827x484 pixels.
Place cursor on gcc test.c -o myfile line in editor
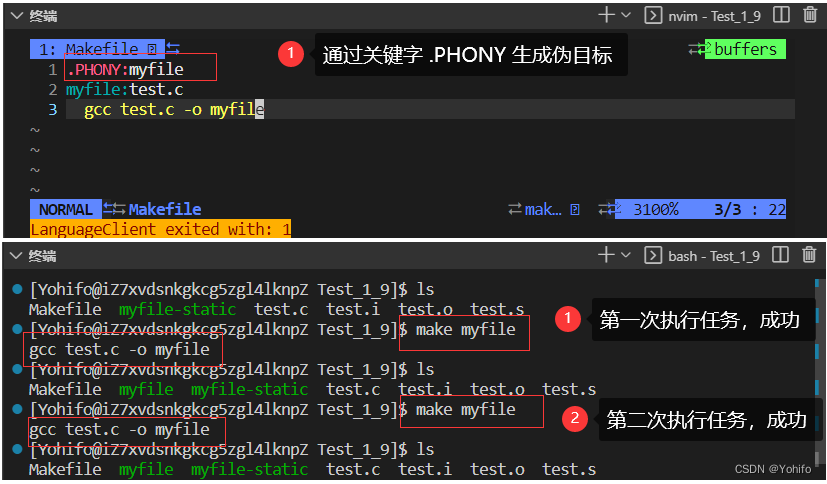[x=174, y=109]
